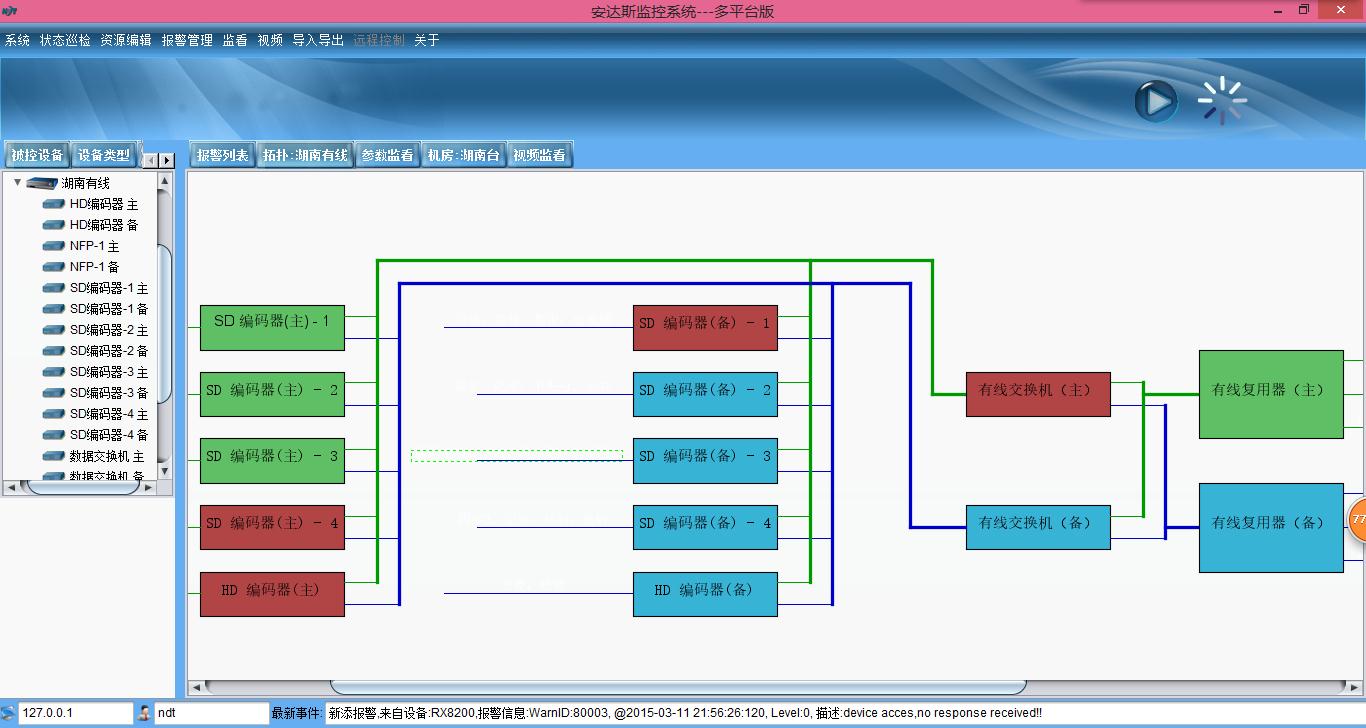Image resolution: width=1366 pixels, height=728 pixels.
Task: Click the SD编码器-1 主 device icon
Action: click(x=54, y=288)
